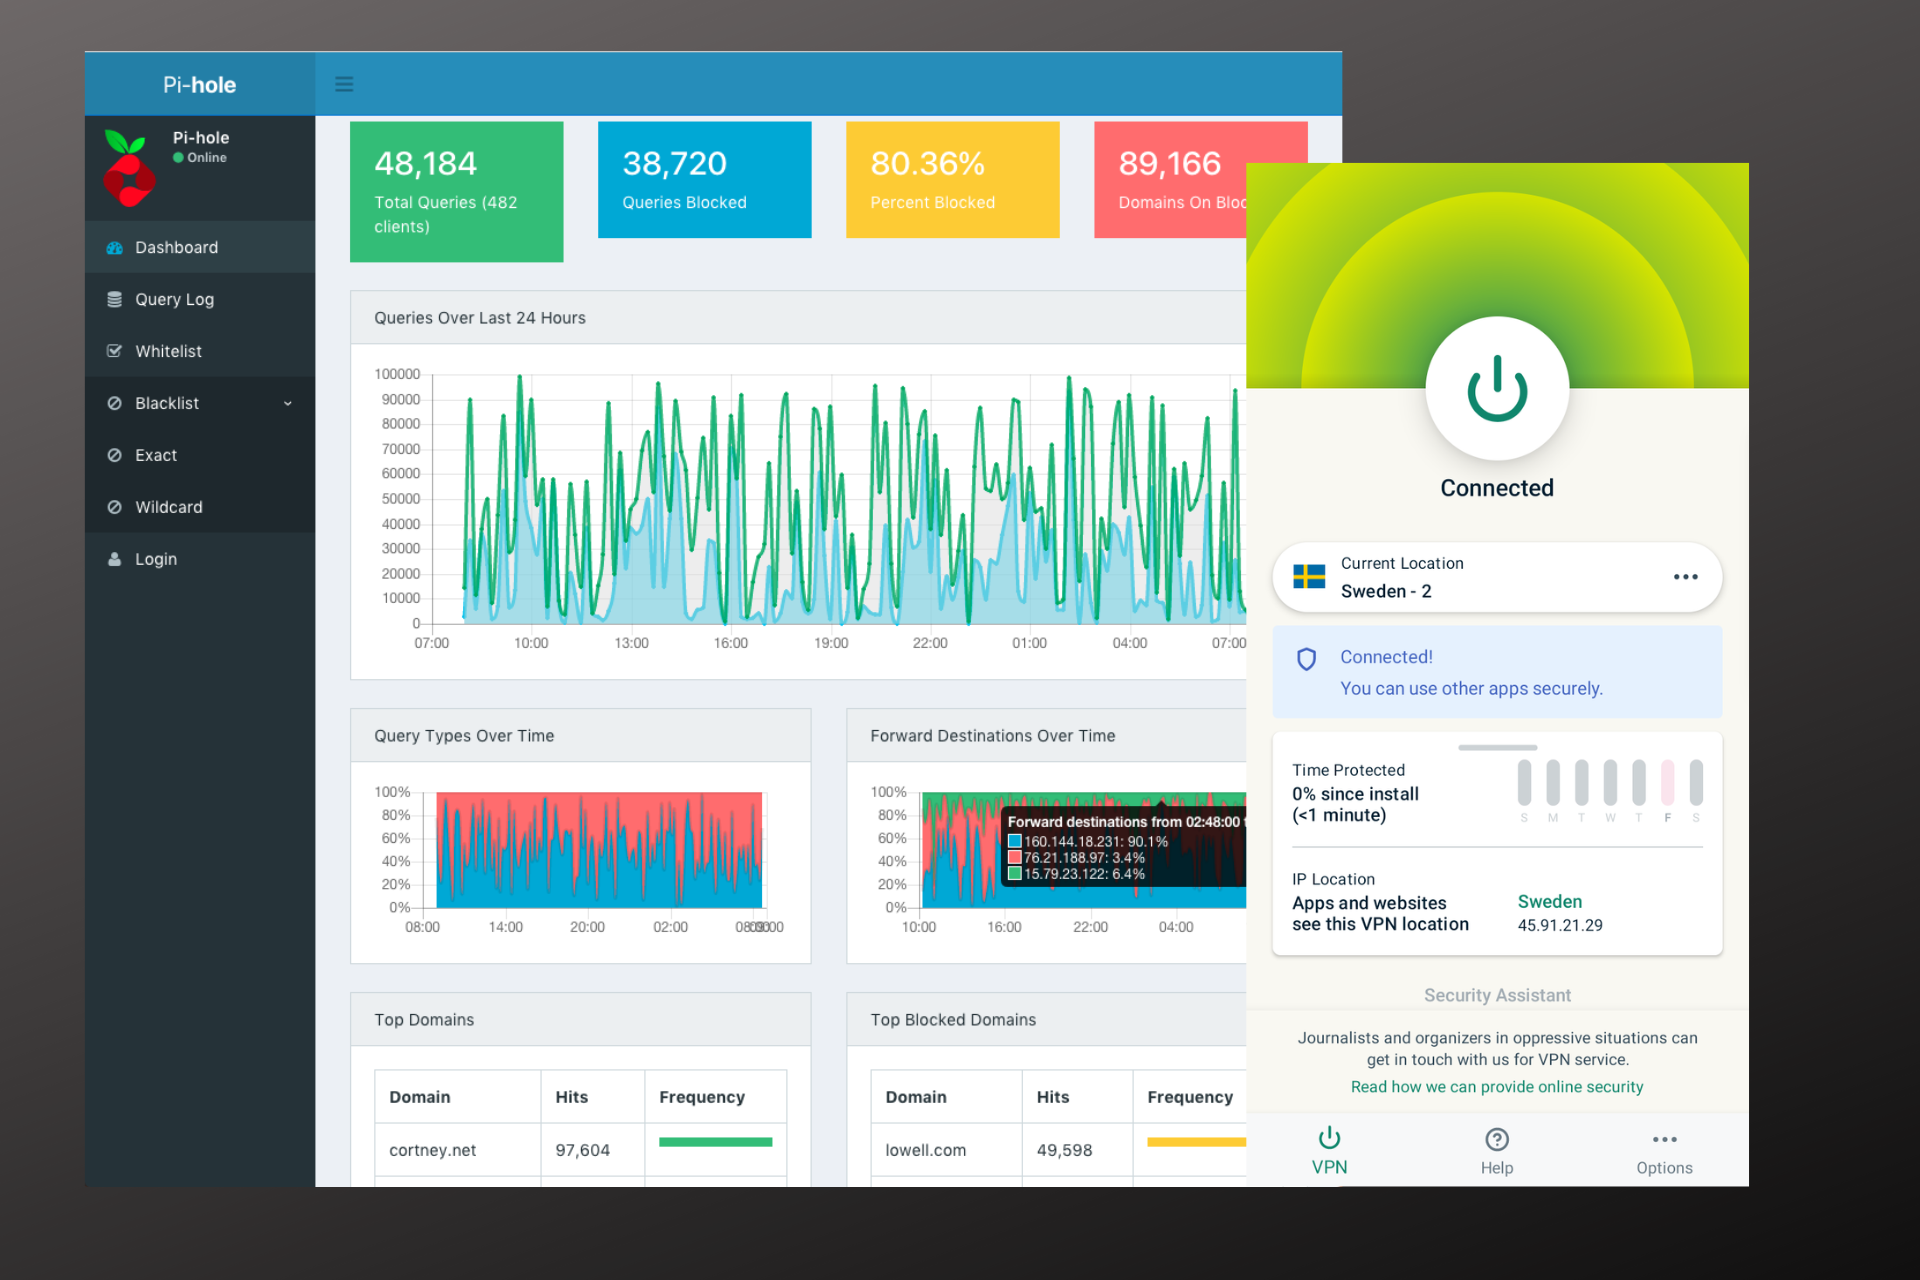Click the VPN power icon in bottom bar

pyautogui.click(x=1329, y=1138)
